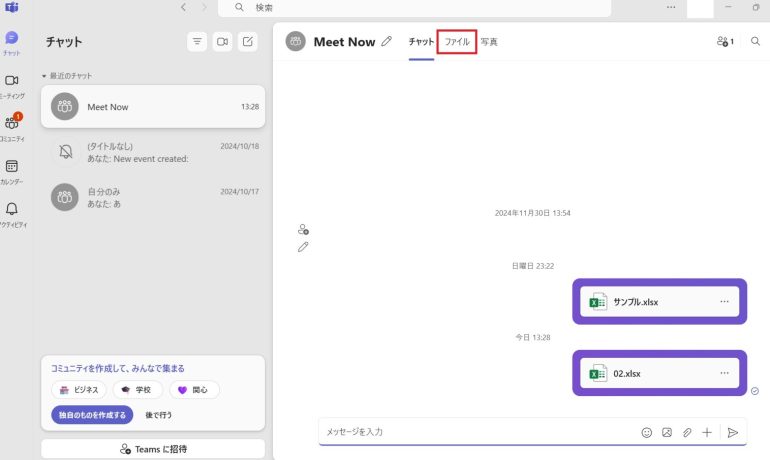Compose a new chat message icon

248,42
